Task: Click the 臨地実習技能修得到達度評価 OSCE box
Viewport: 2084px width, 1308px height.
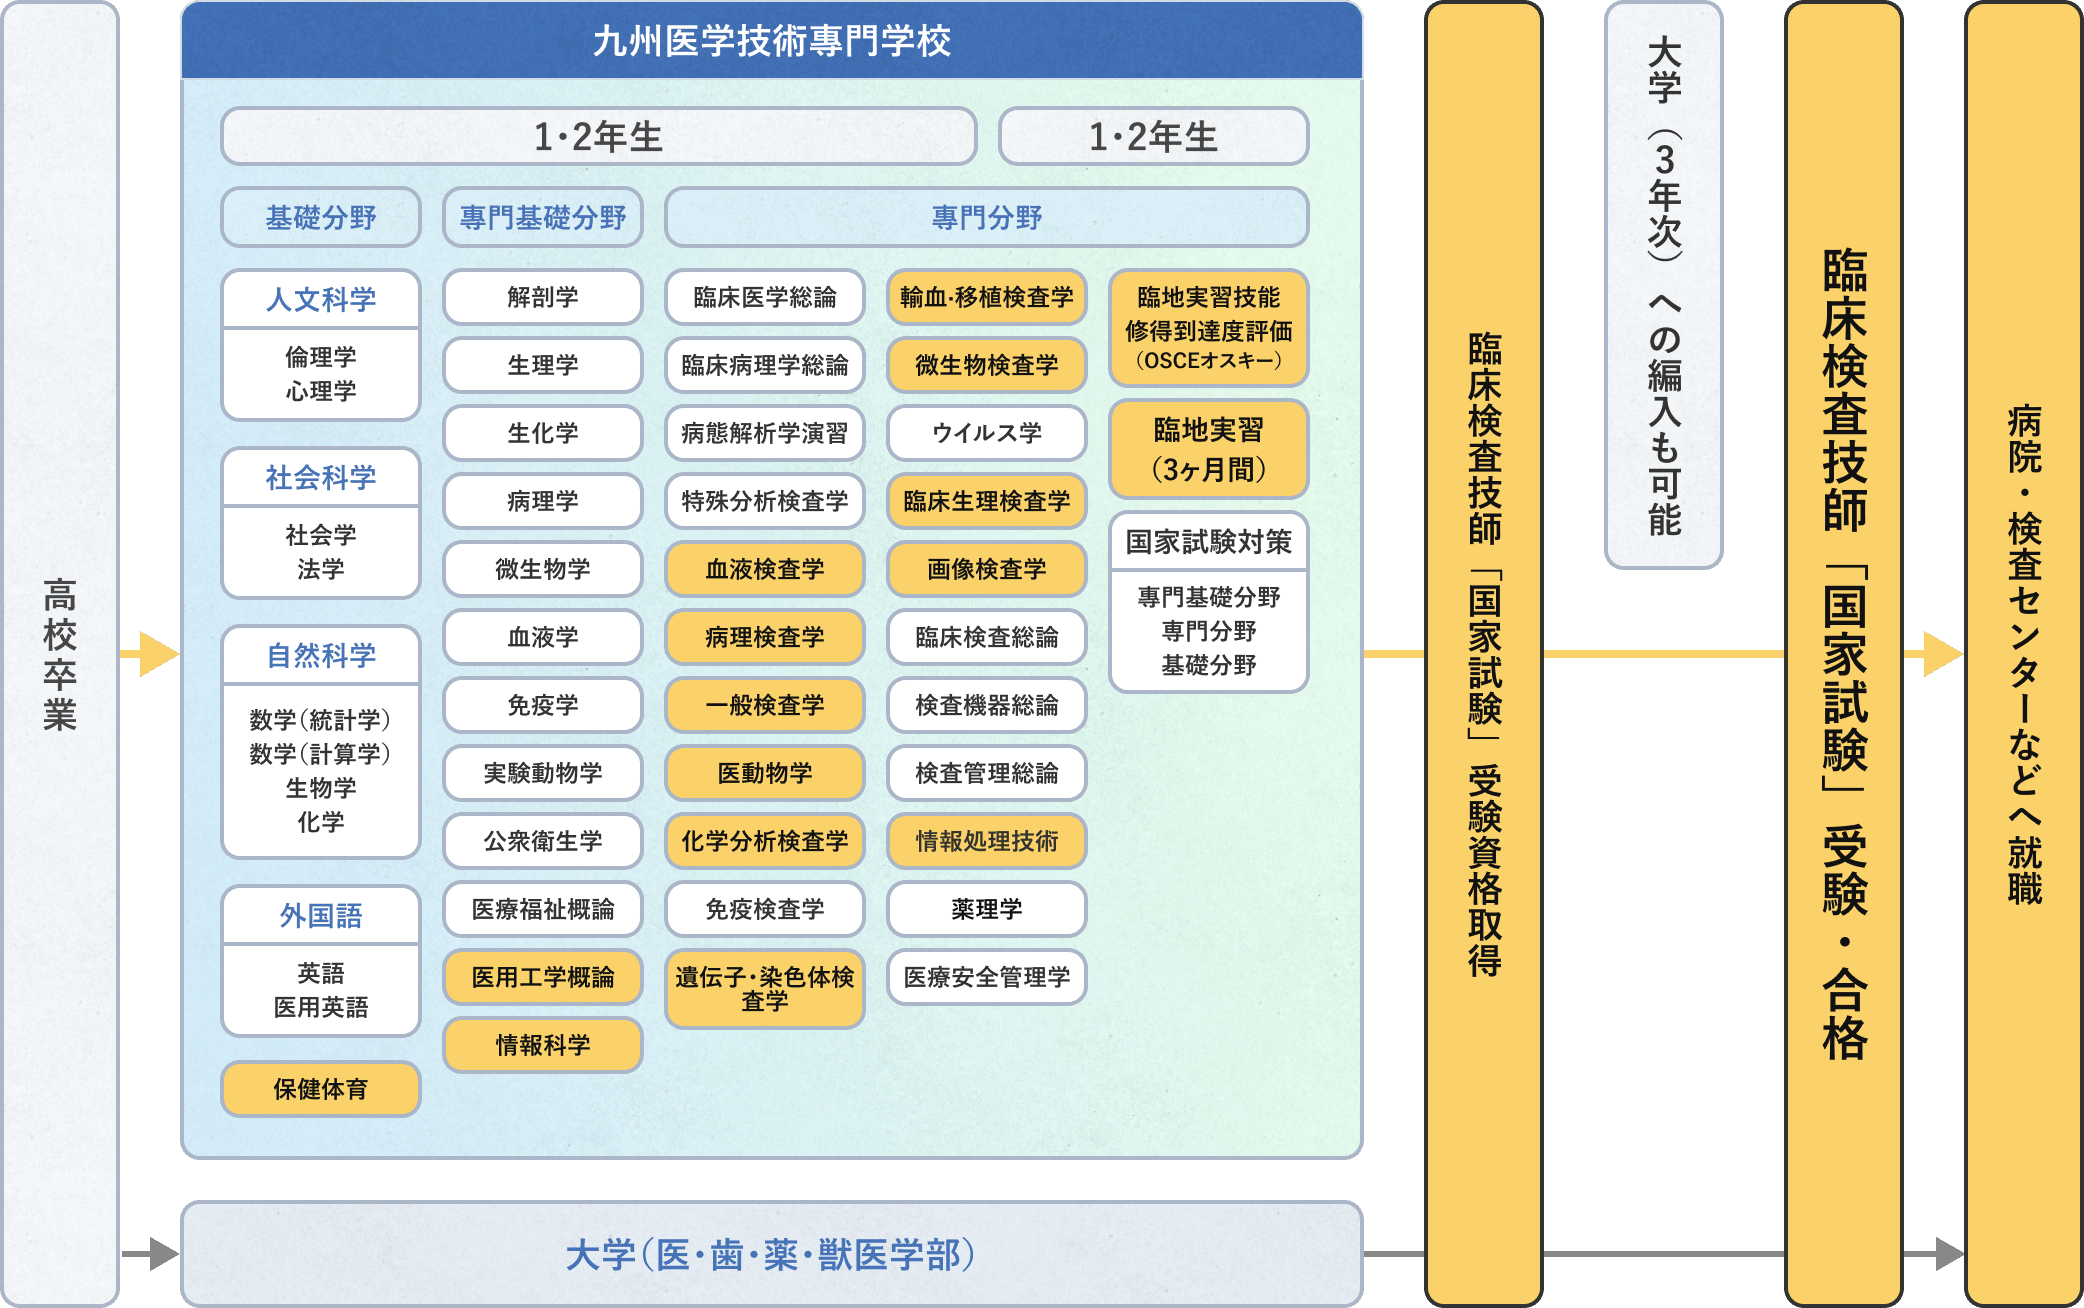Action: pos(1209,328)
